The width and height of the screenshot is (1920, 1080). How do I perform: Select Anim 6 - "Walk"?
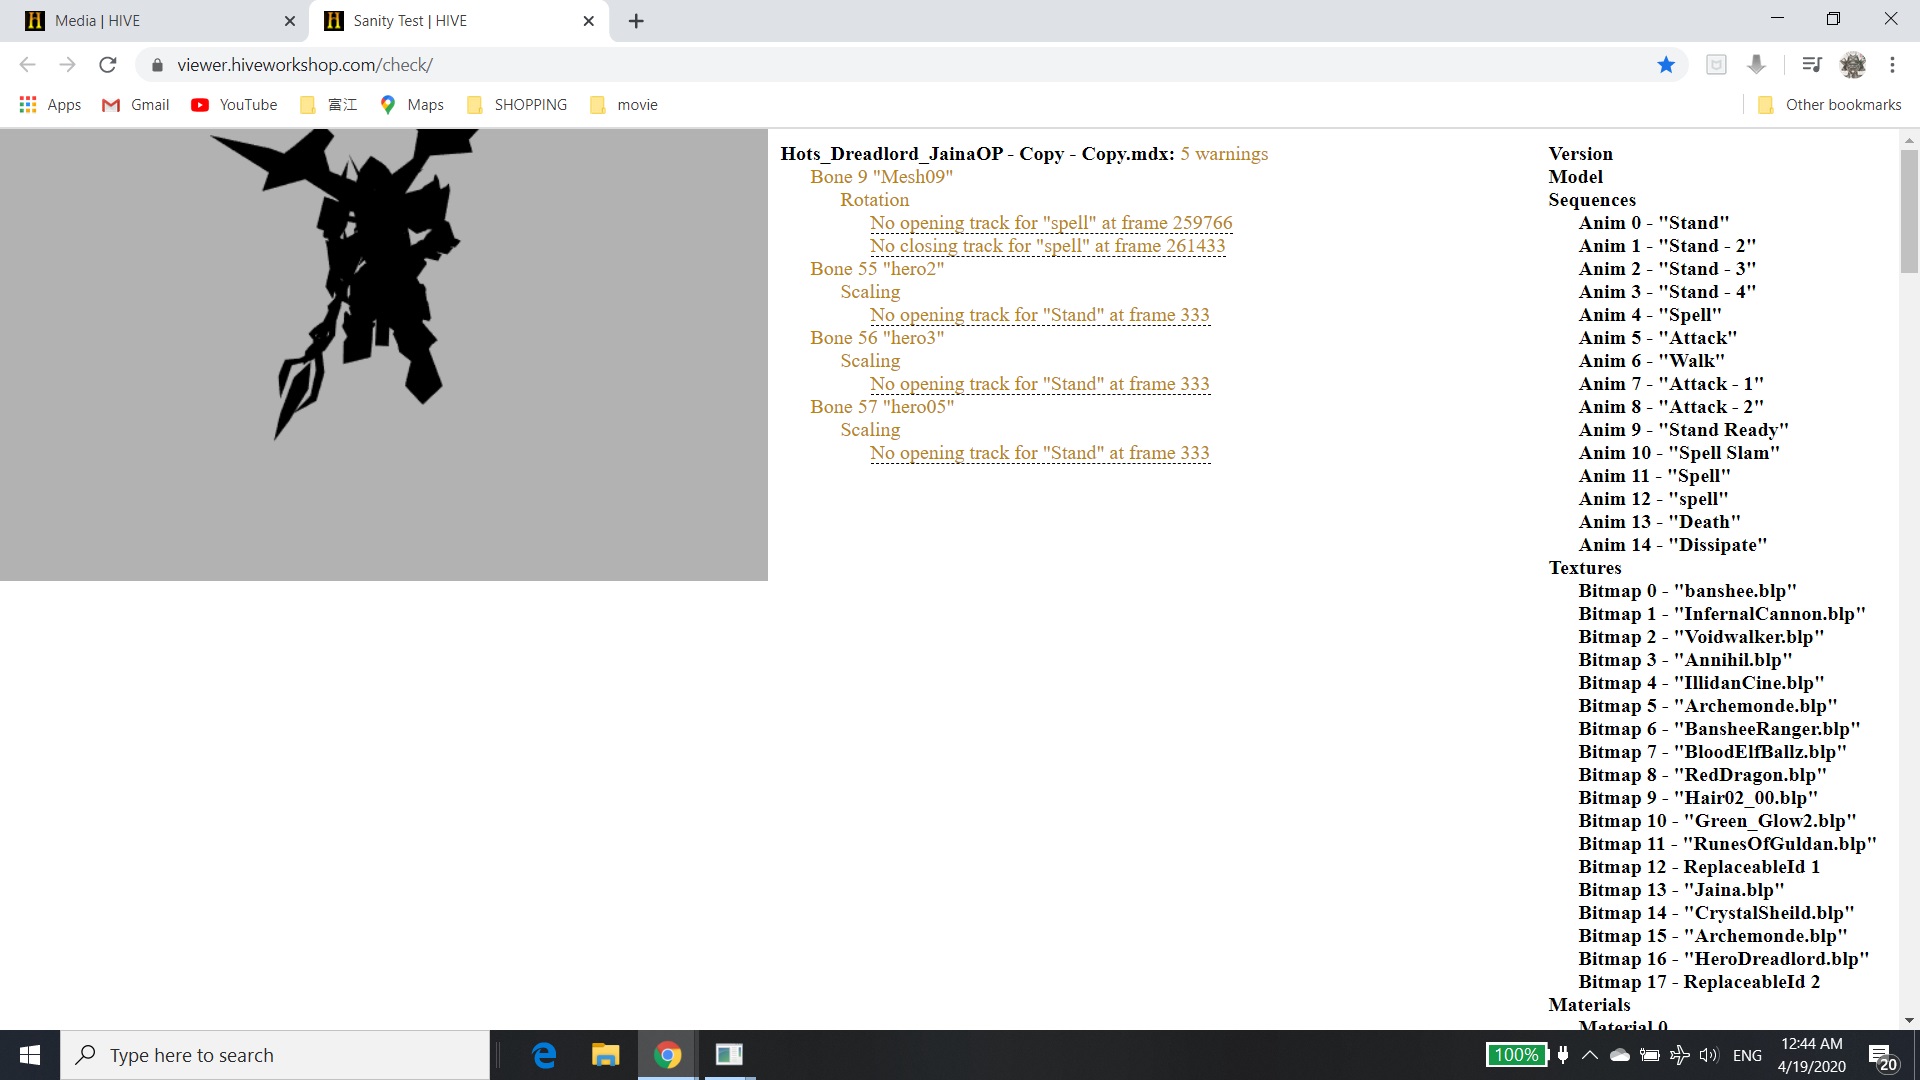[x=1651, y=361]
